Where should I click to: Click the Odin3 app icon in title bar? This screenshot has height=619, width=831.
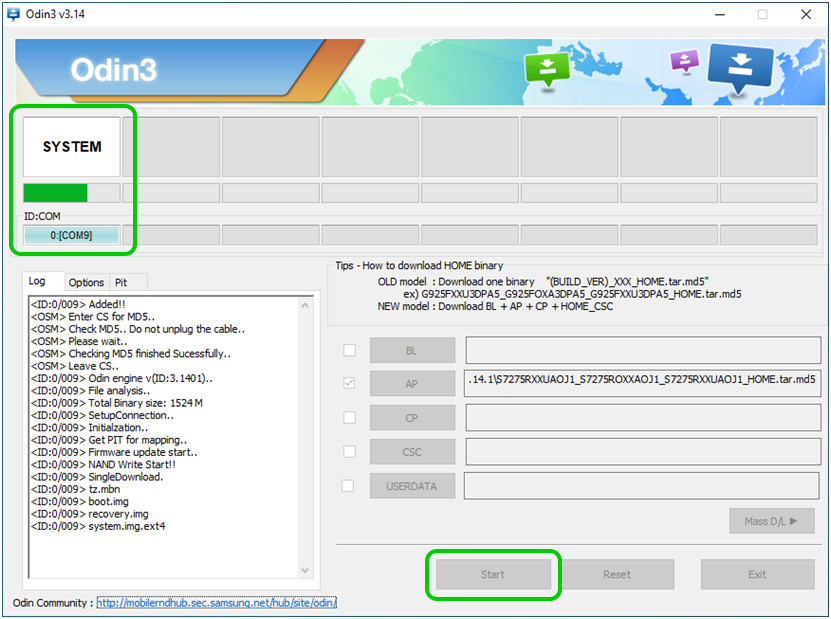(14, 14)
